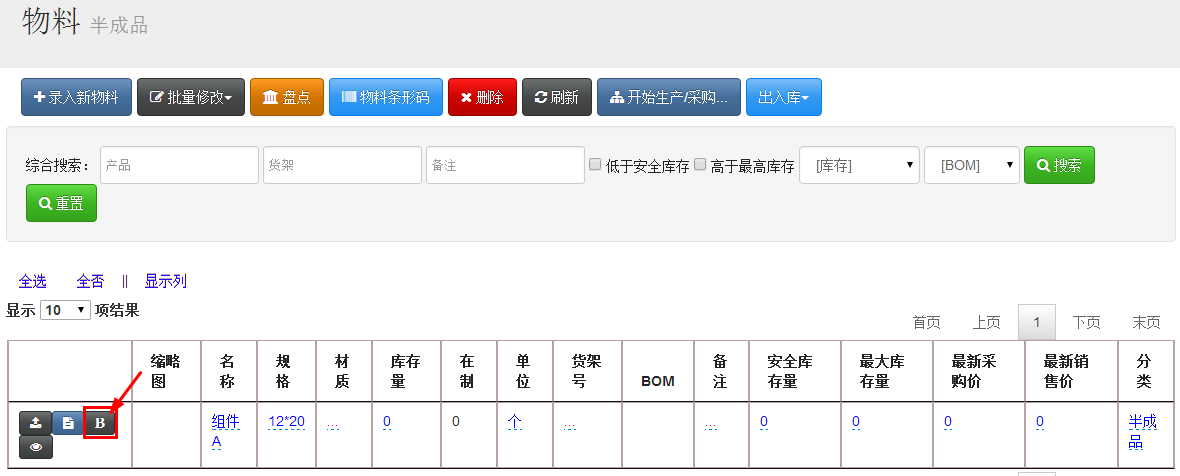Open 盘点 inventory count button
This screenshot has height=476, width=1180.
tap(287, 97)
